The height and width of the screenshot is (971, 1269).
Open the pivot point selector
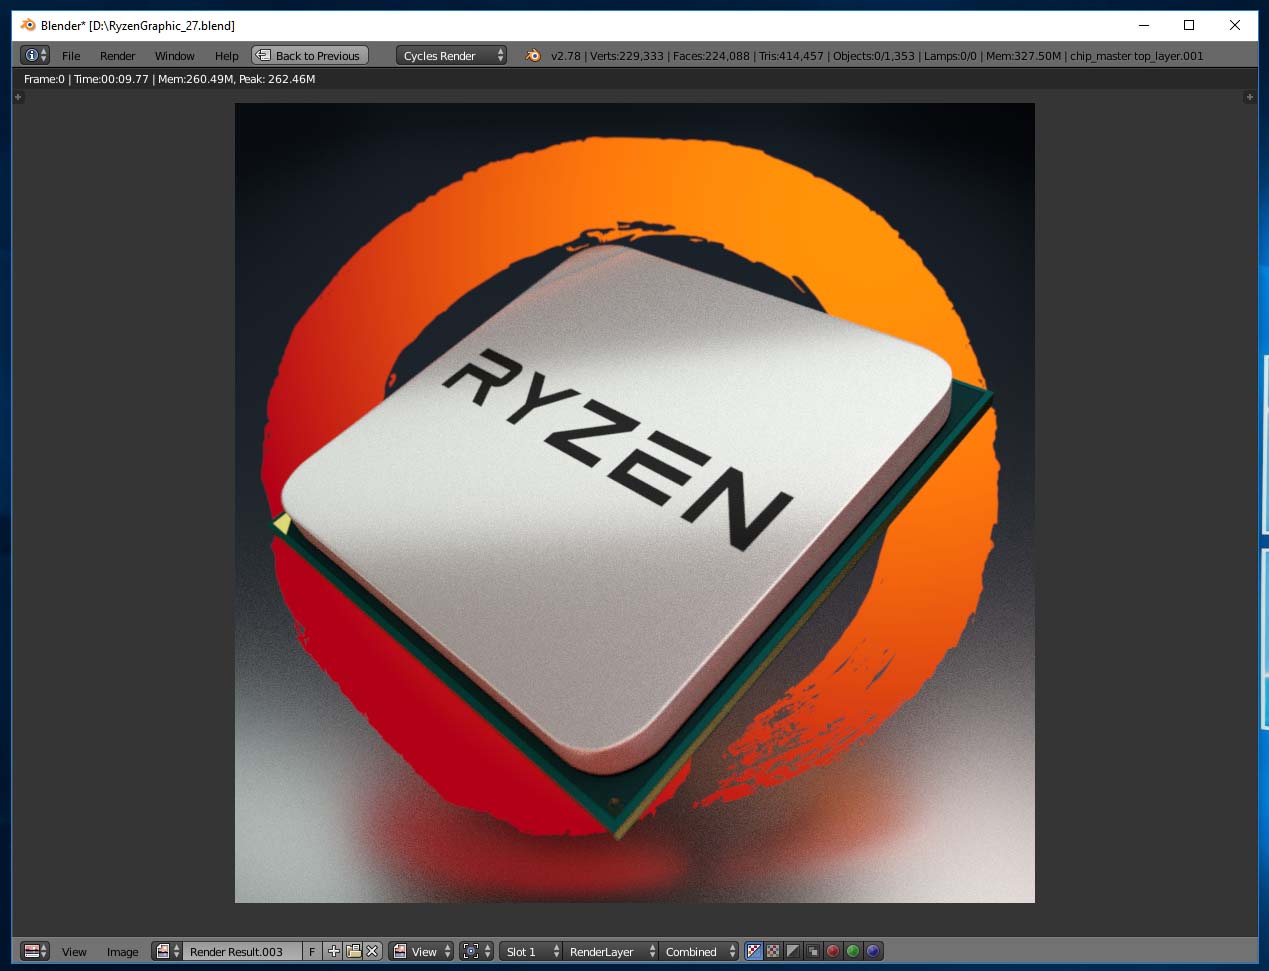[477, 951]
